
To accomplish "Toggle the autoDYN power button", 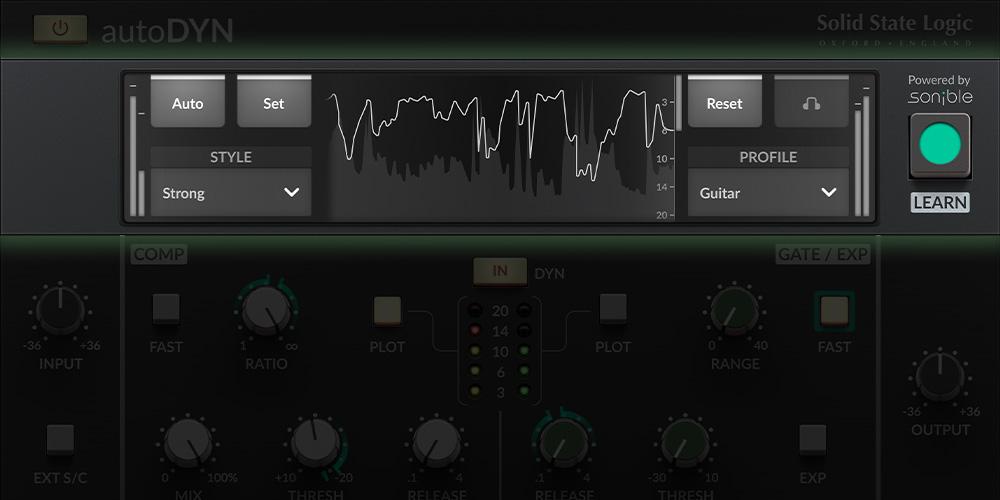I will [x=61, y=29].
